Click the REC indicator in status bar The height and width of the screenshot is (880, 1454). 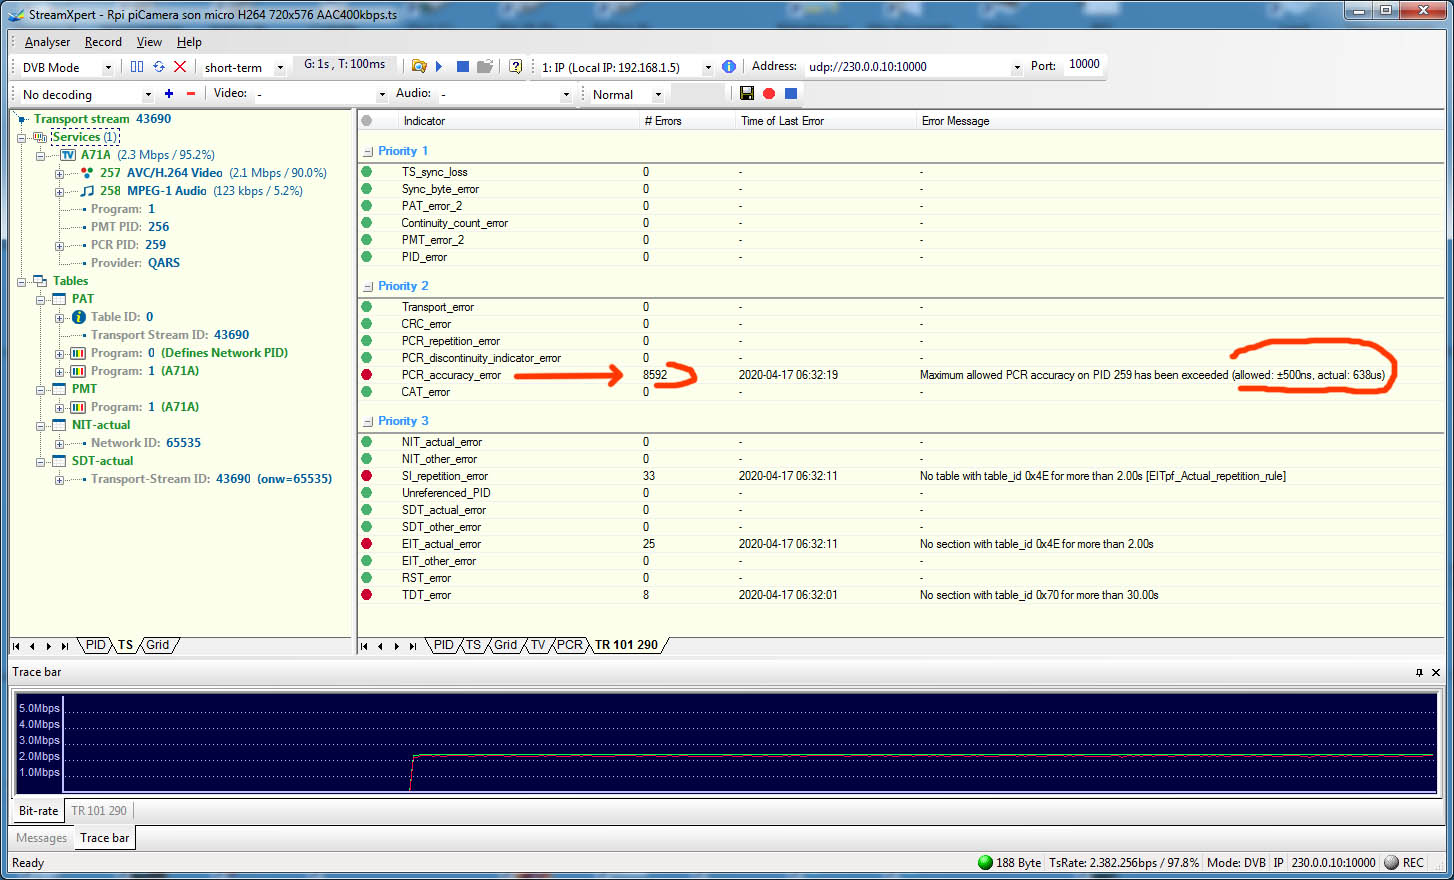point(1404,862)
